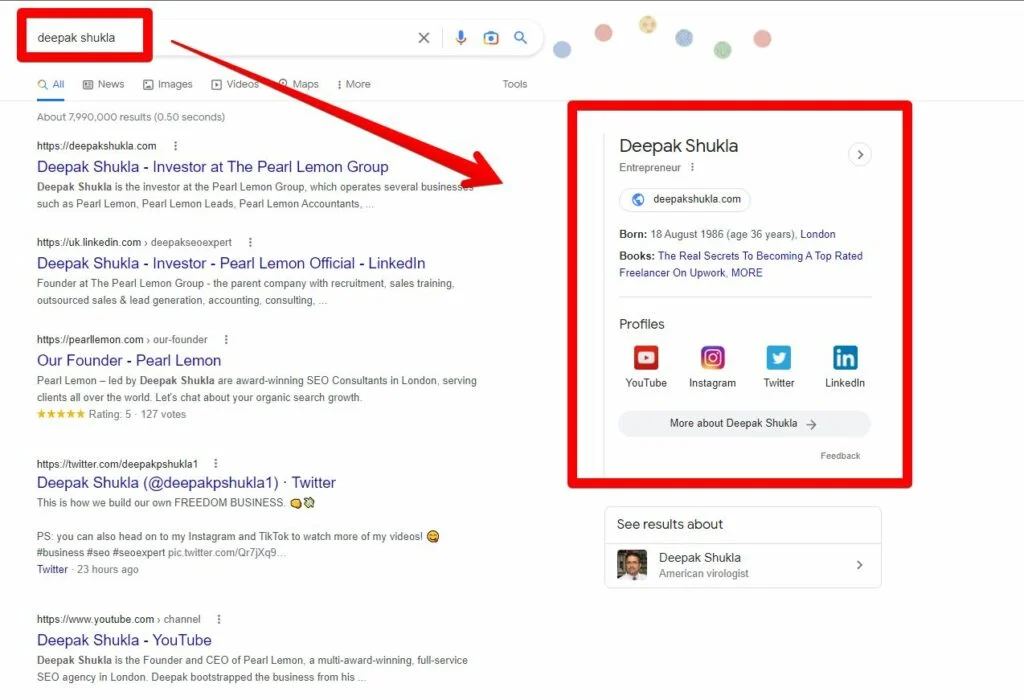Open the Twitter profile icon
Viewport: 1024px width, 700px height.
(x=778, y=358)
